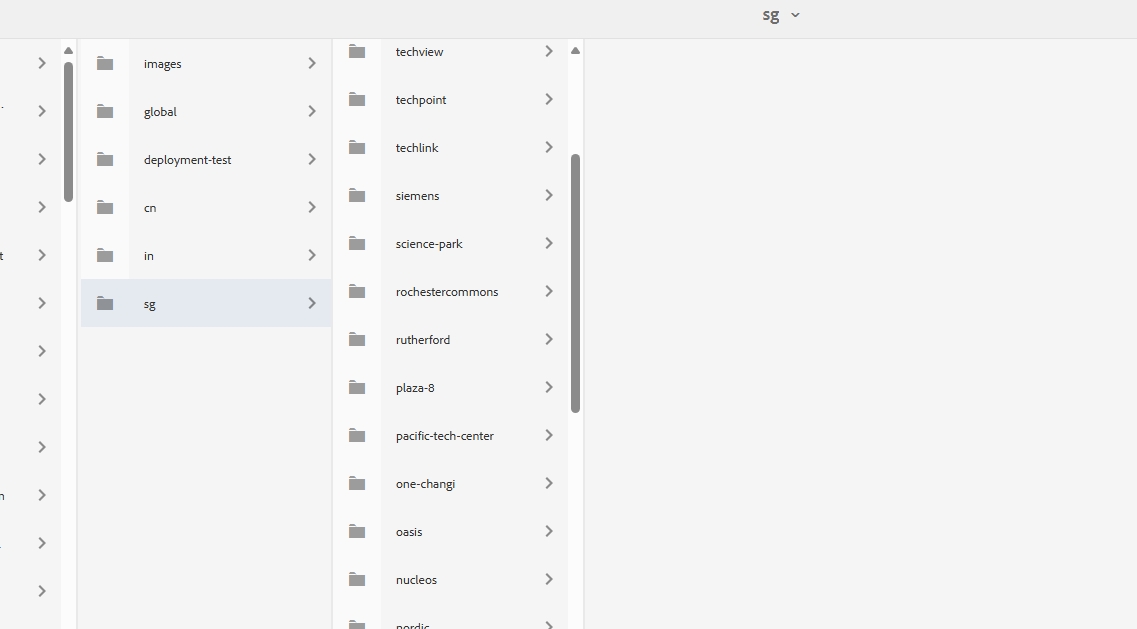Select the folder icon beside deployment-test
The width and height of the screenshot is (1137, 629).
point(105,160)
